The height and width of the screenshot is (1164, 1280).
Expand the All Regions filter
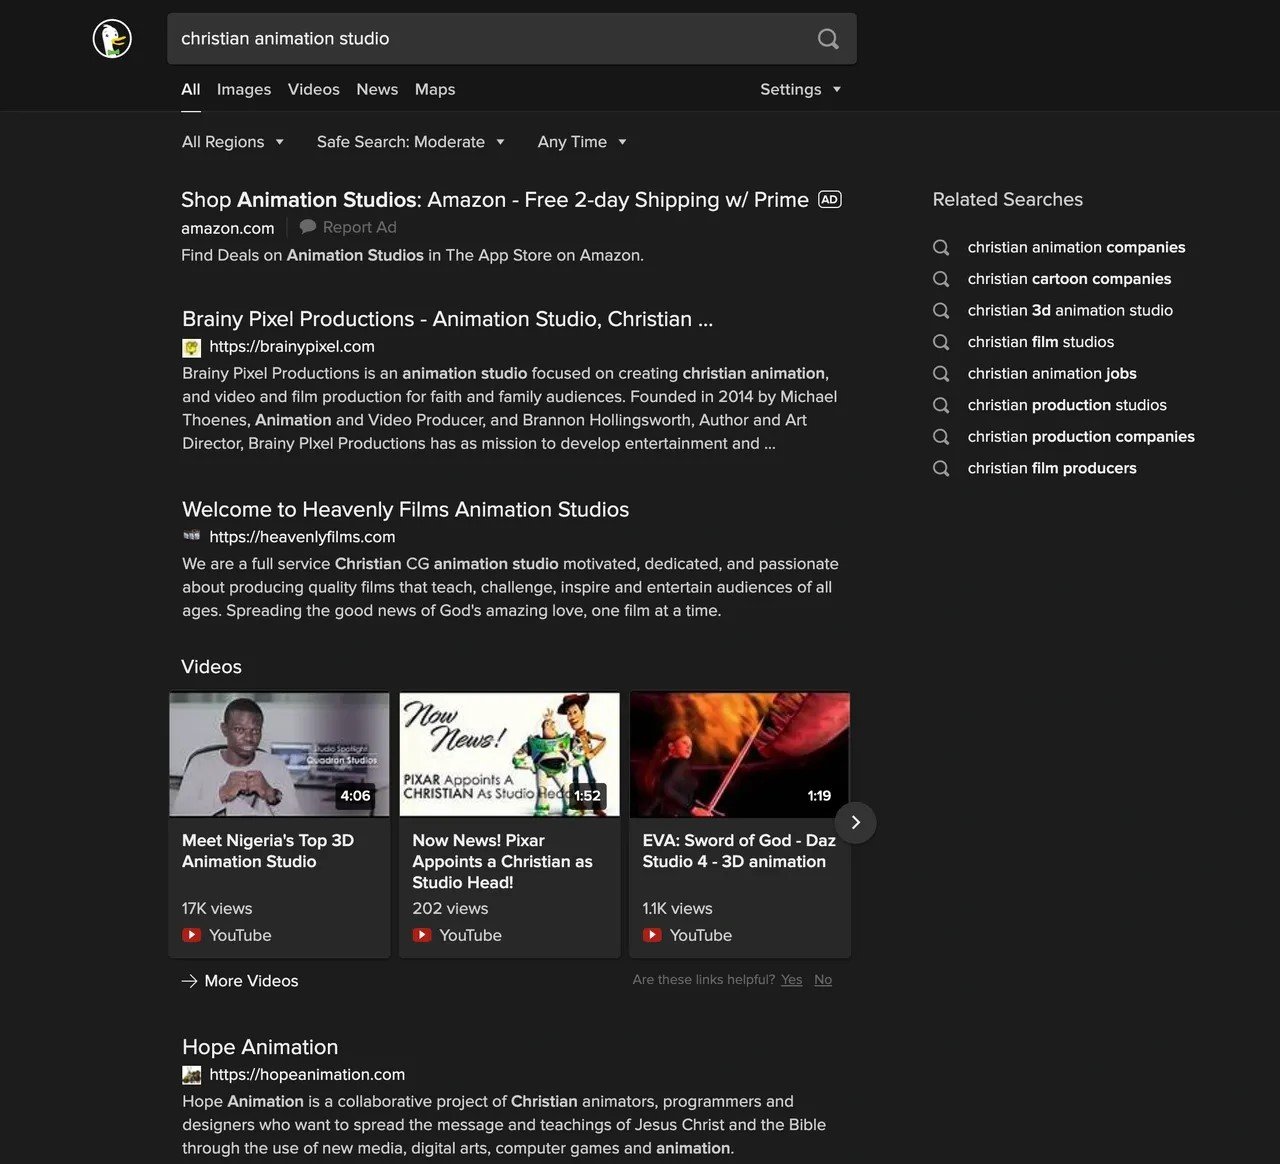click(232, 142)
